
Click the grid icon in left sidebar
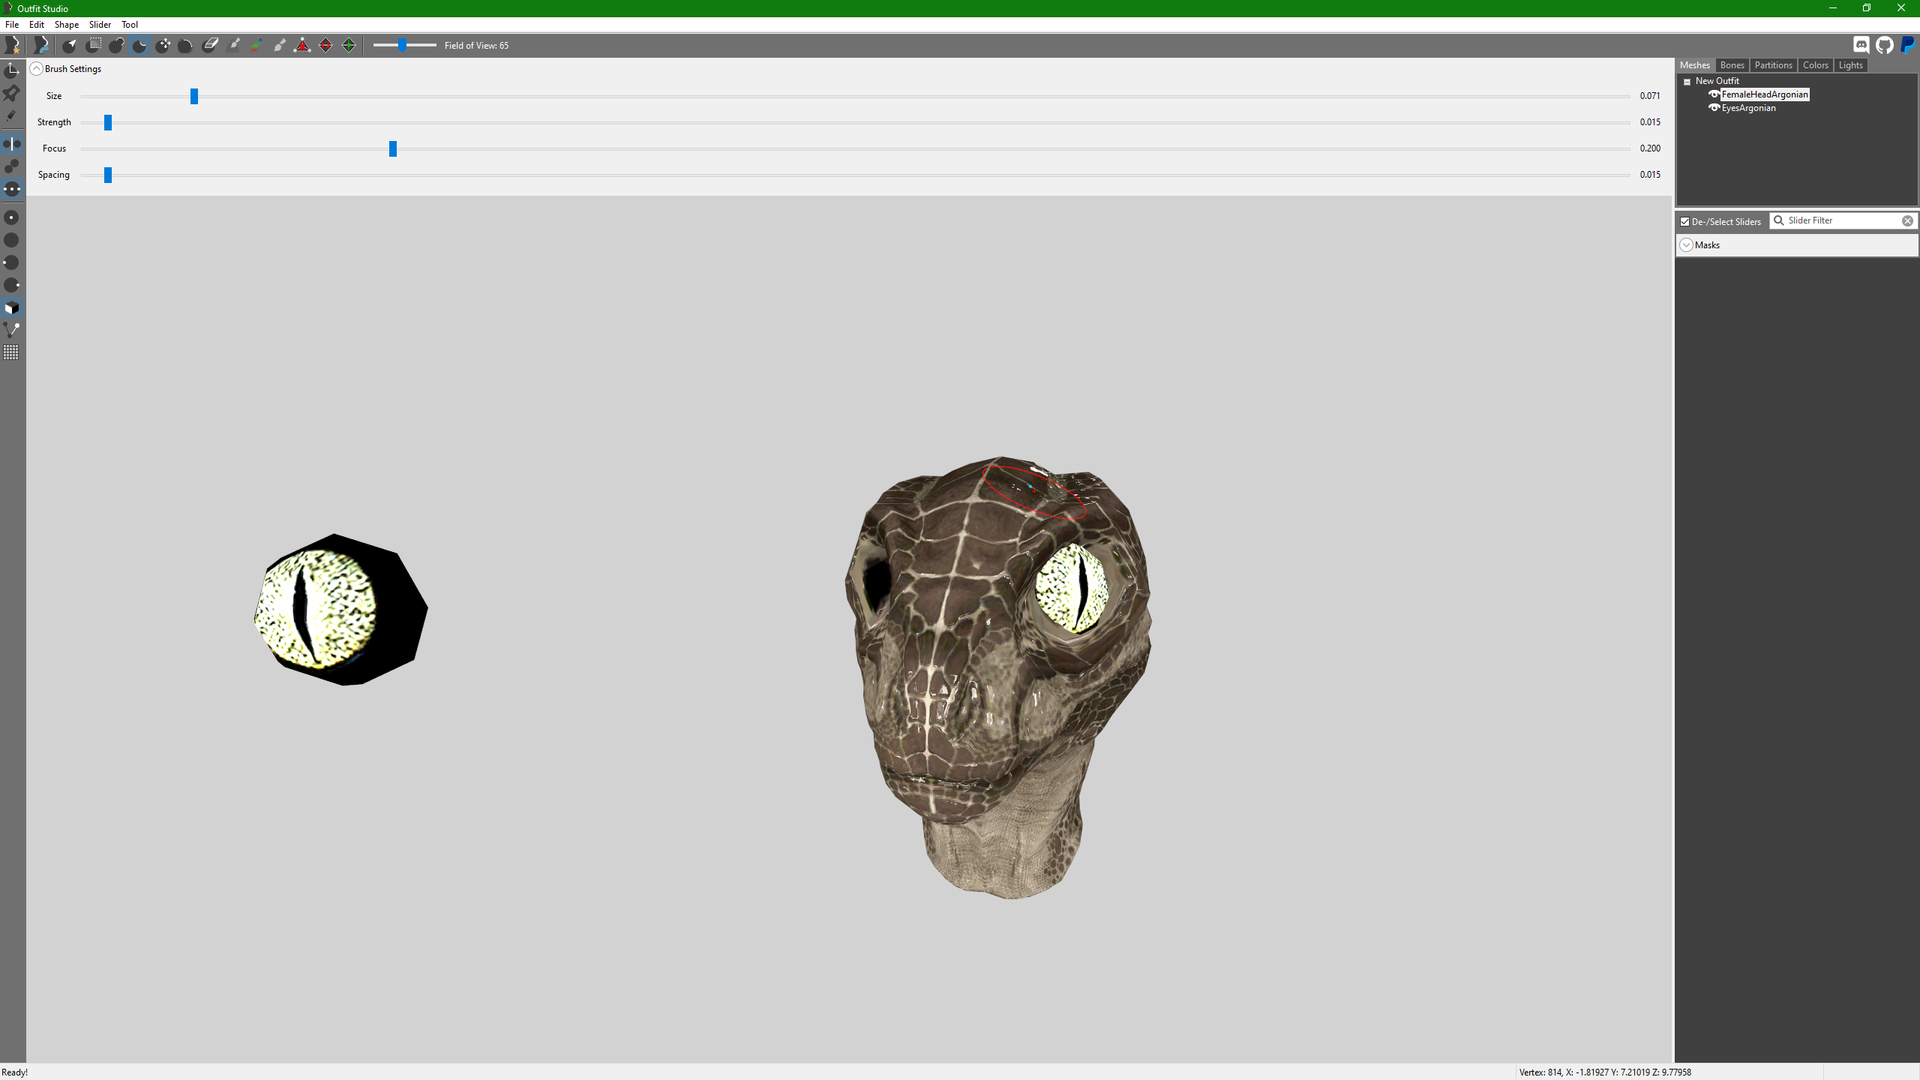pos(12,352)
